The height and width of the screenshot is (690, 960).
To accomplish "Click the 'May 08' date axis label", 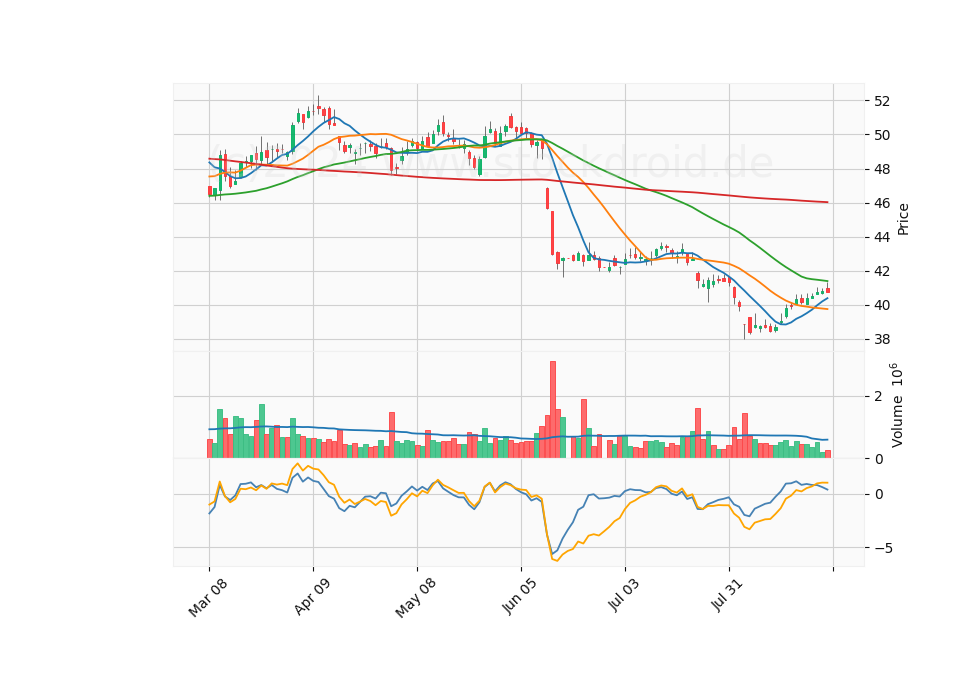I will click(415, 597).
